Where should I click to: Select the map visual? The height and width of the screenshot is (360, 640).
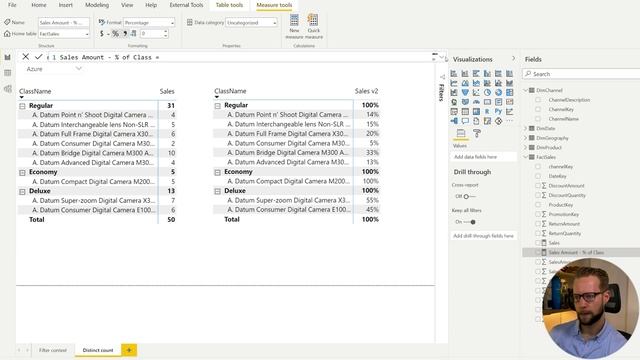point(454,102)
